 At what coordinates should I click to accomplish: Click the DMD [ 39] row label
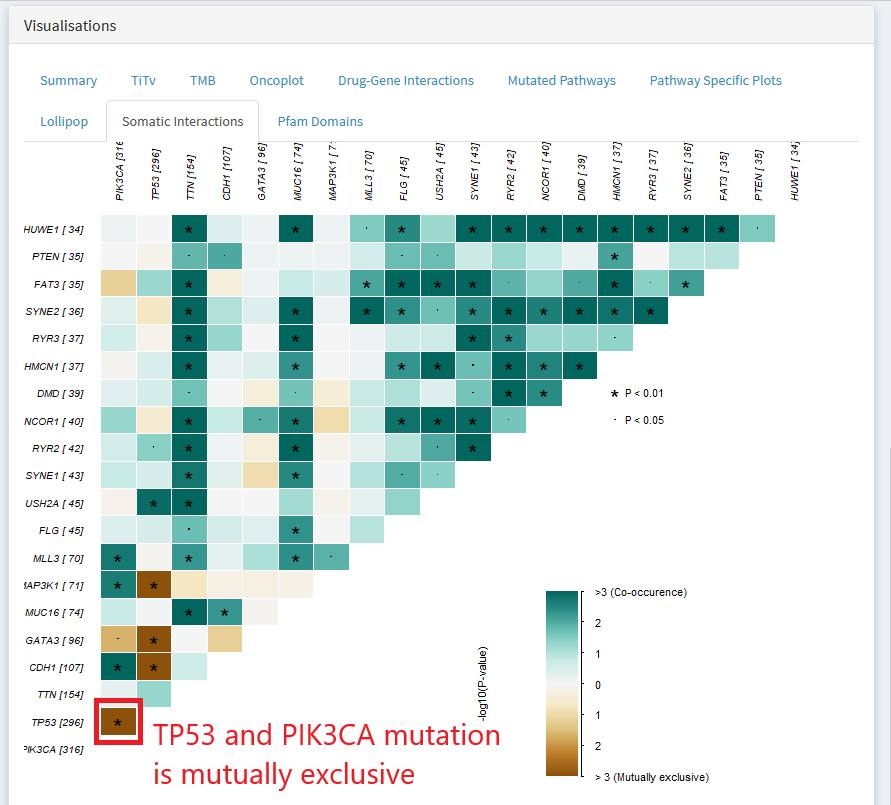[60, 394]
